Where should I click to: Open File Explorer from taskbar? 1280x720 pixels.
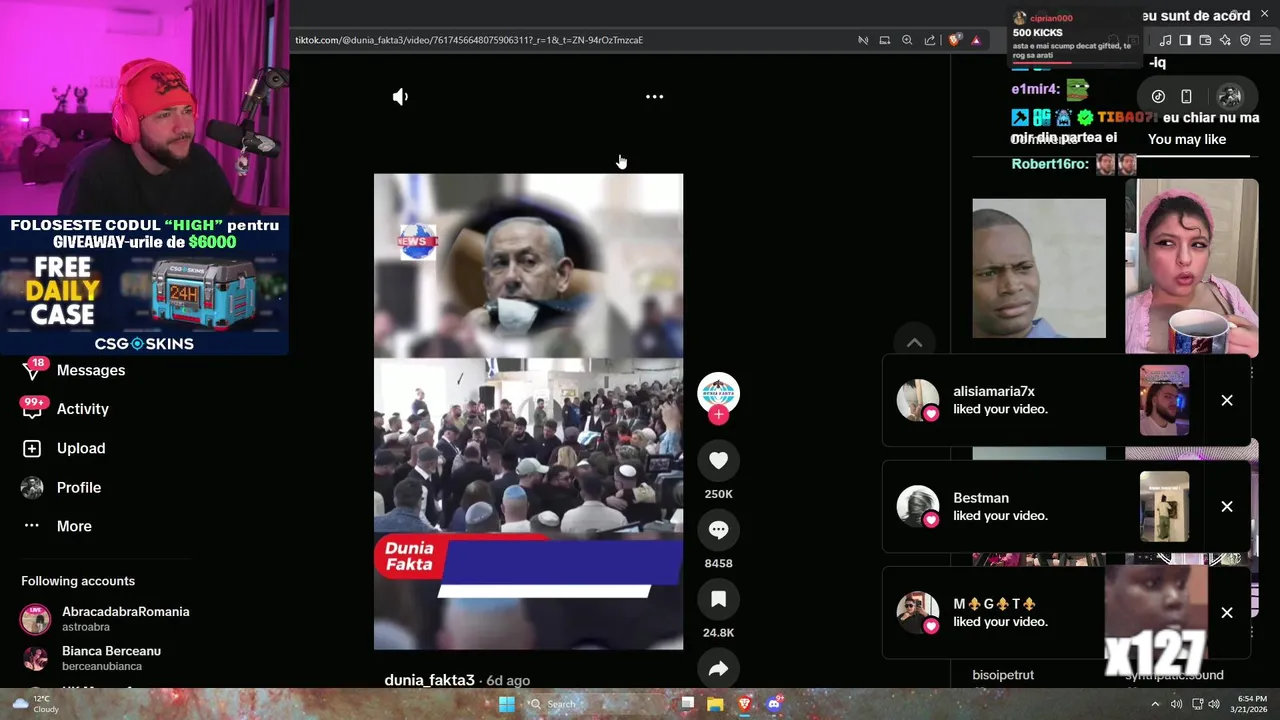tap(715, 704)
